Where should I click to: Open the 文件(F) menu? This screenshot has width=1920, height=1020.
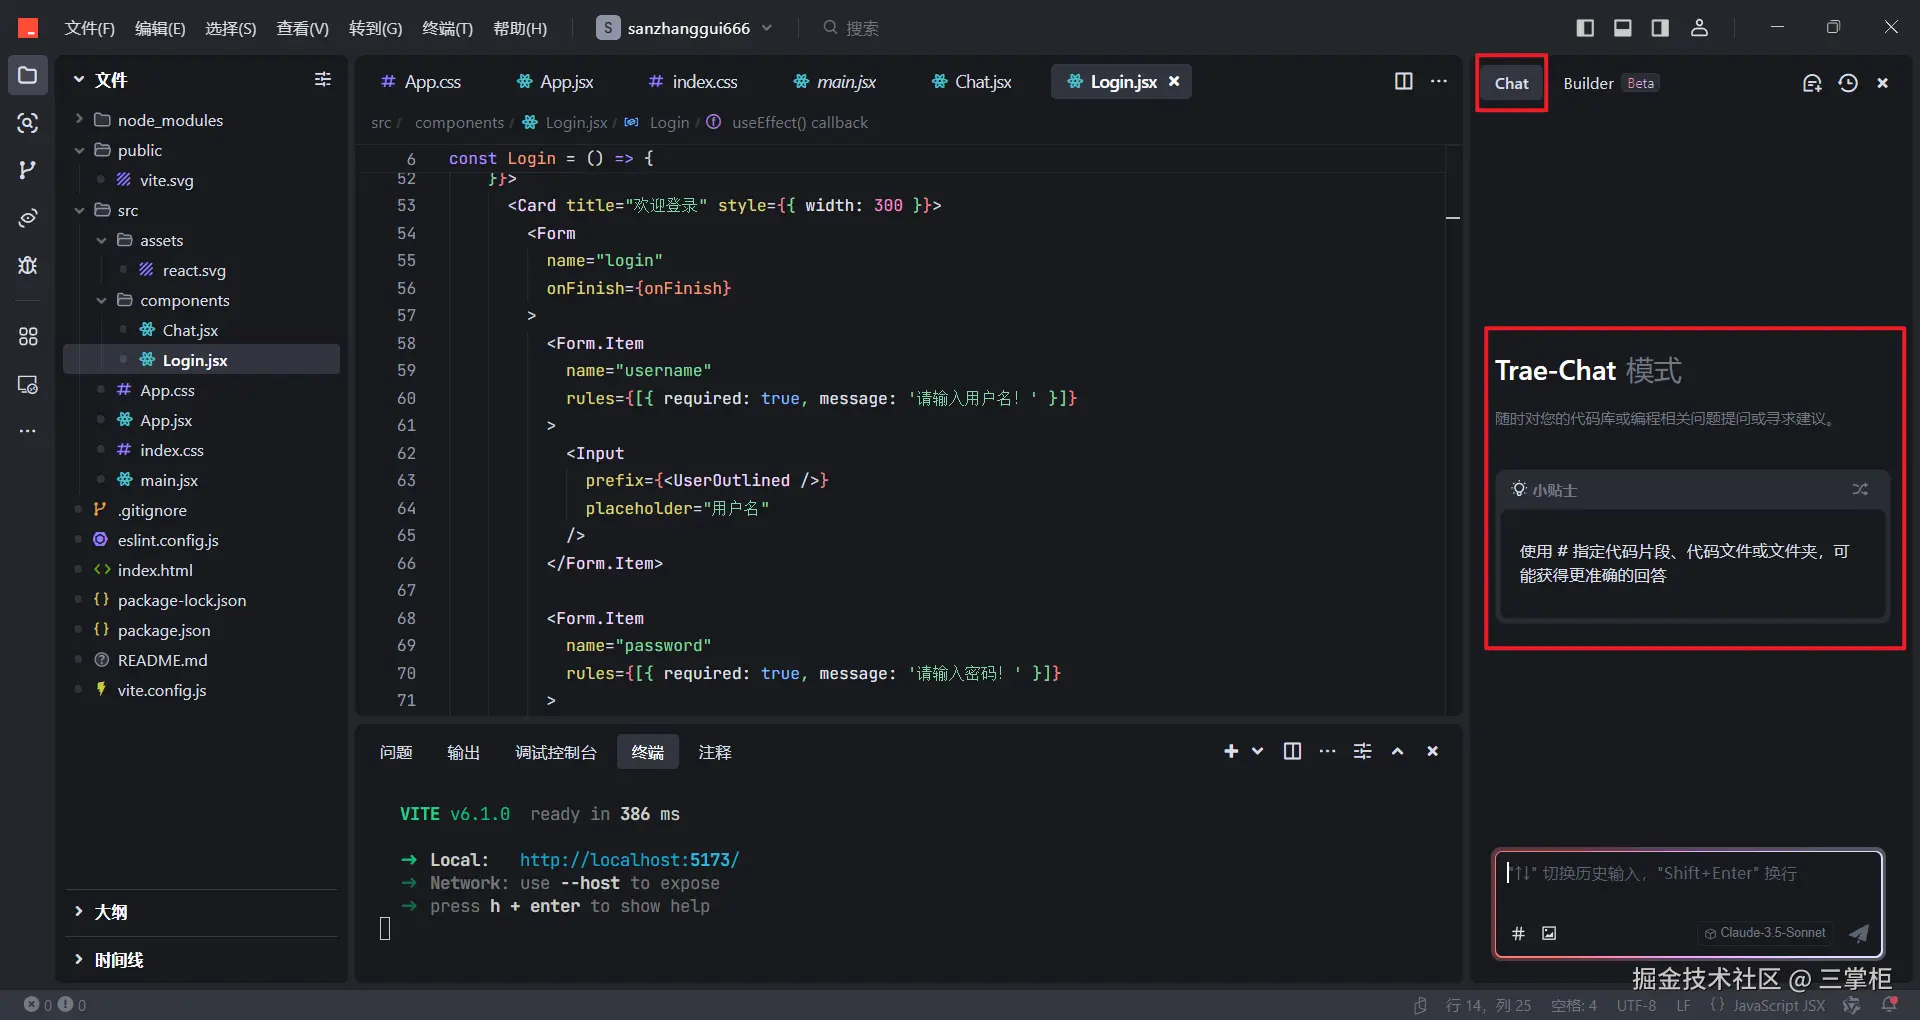coord(89,28)
